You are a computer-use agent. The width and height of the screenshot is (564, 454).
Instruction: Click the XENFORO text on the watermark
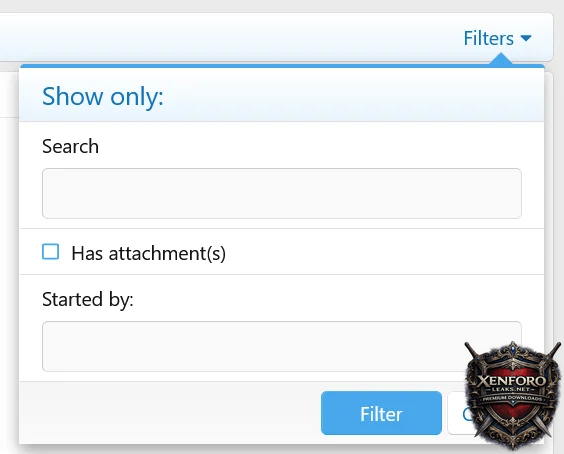[x=512, y=380]
